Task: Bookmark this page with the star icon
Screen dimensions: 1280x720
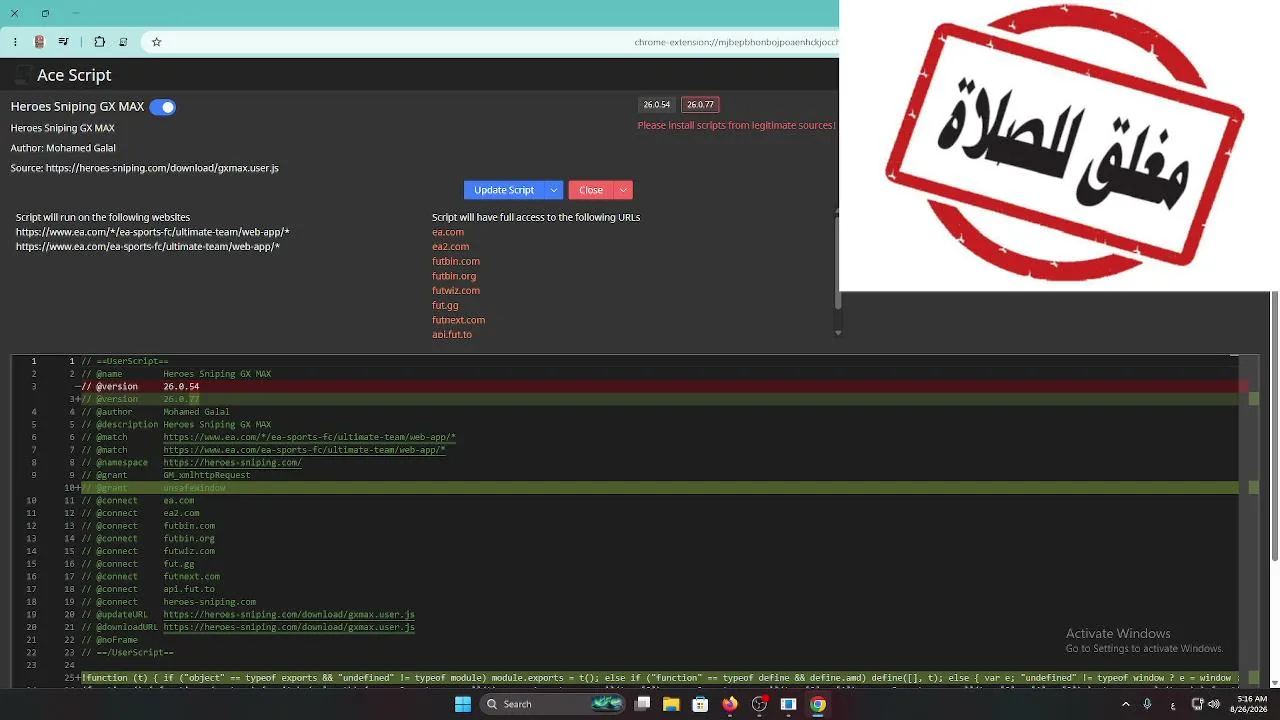Action: point(157,42)
